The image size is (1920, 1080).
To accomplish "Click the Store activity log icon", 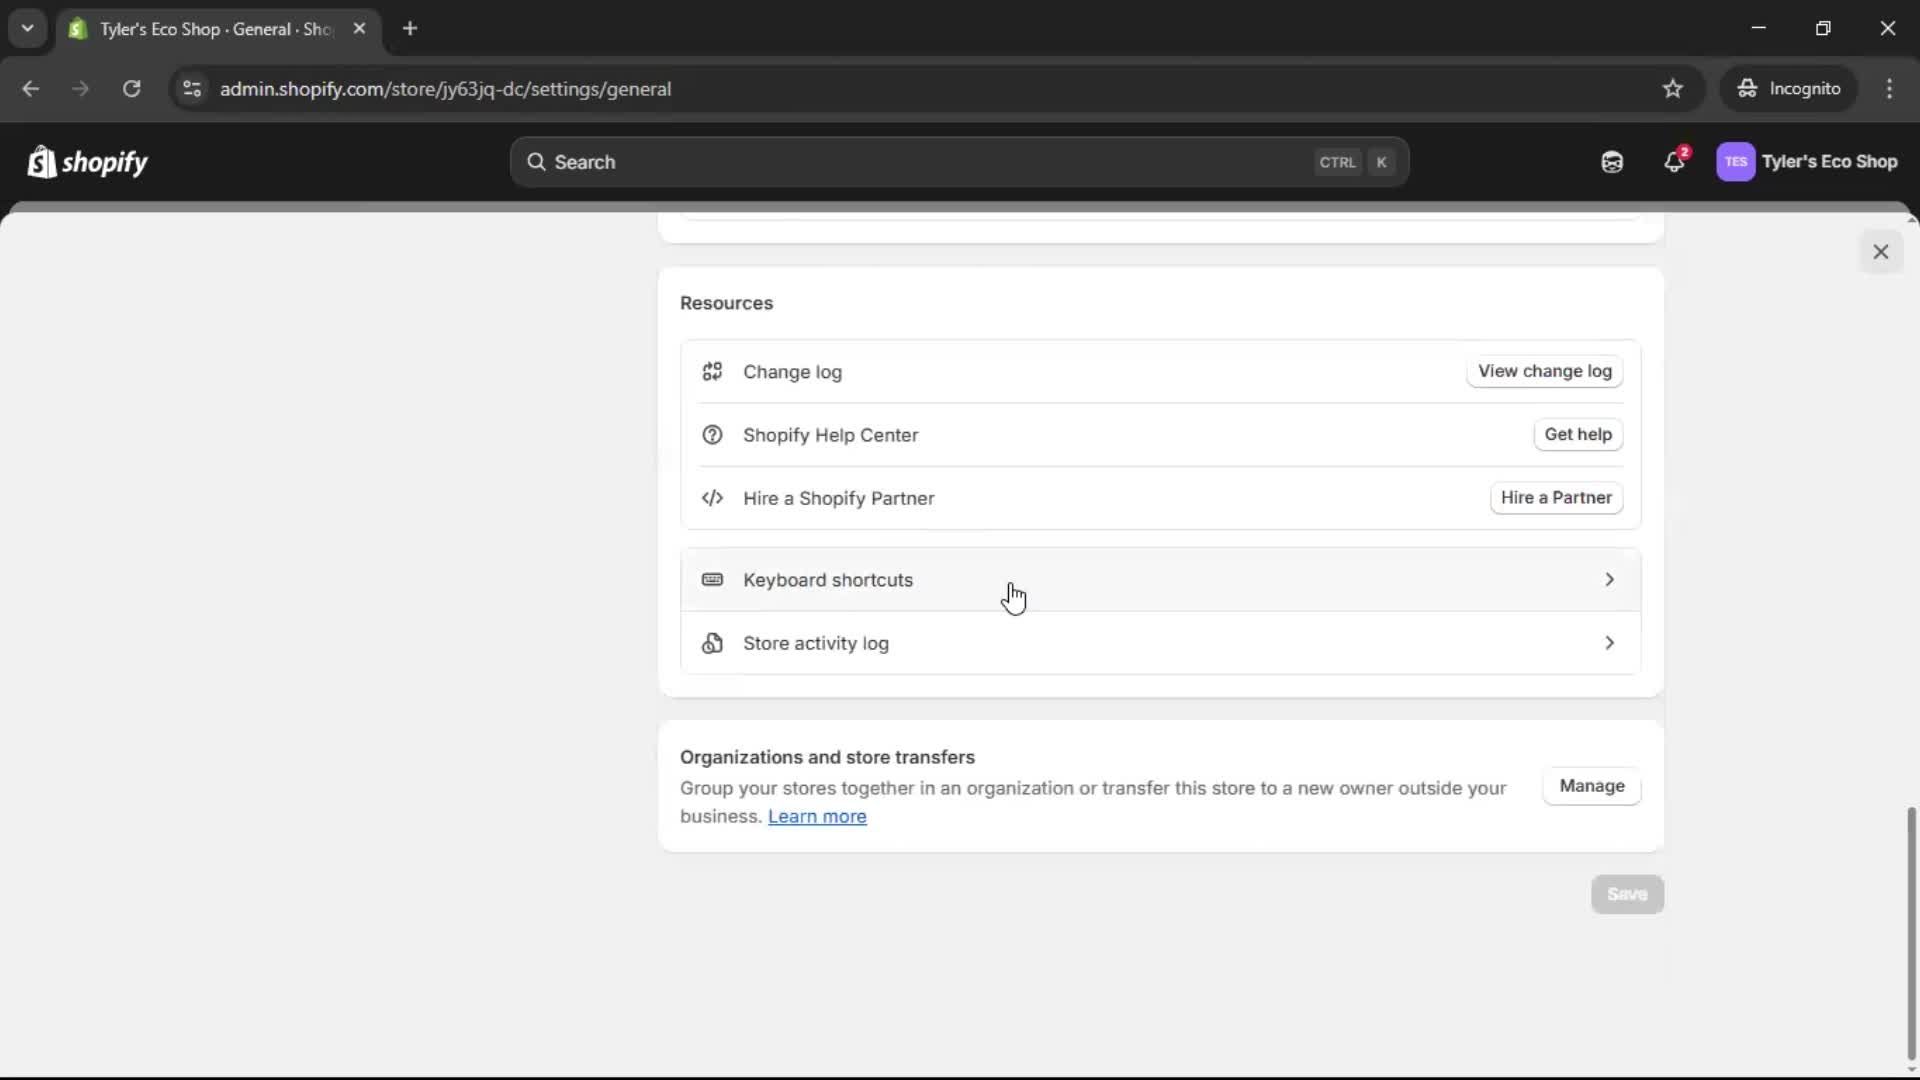I will (712, 643).
